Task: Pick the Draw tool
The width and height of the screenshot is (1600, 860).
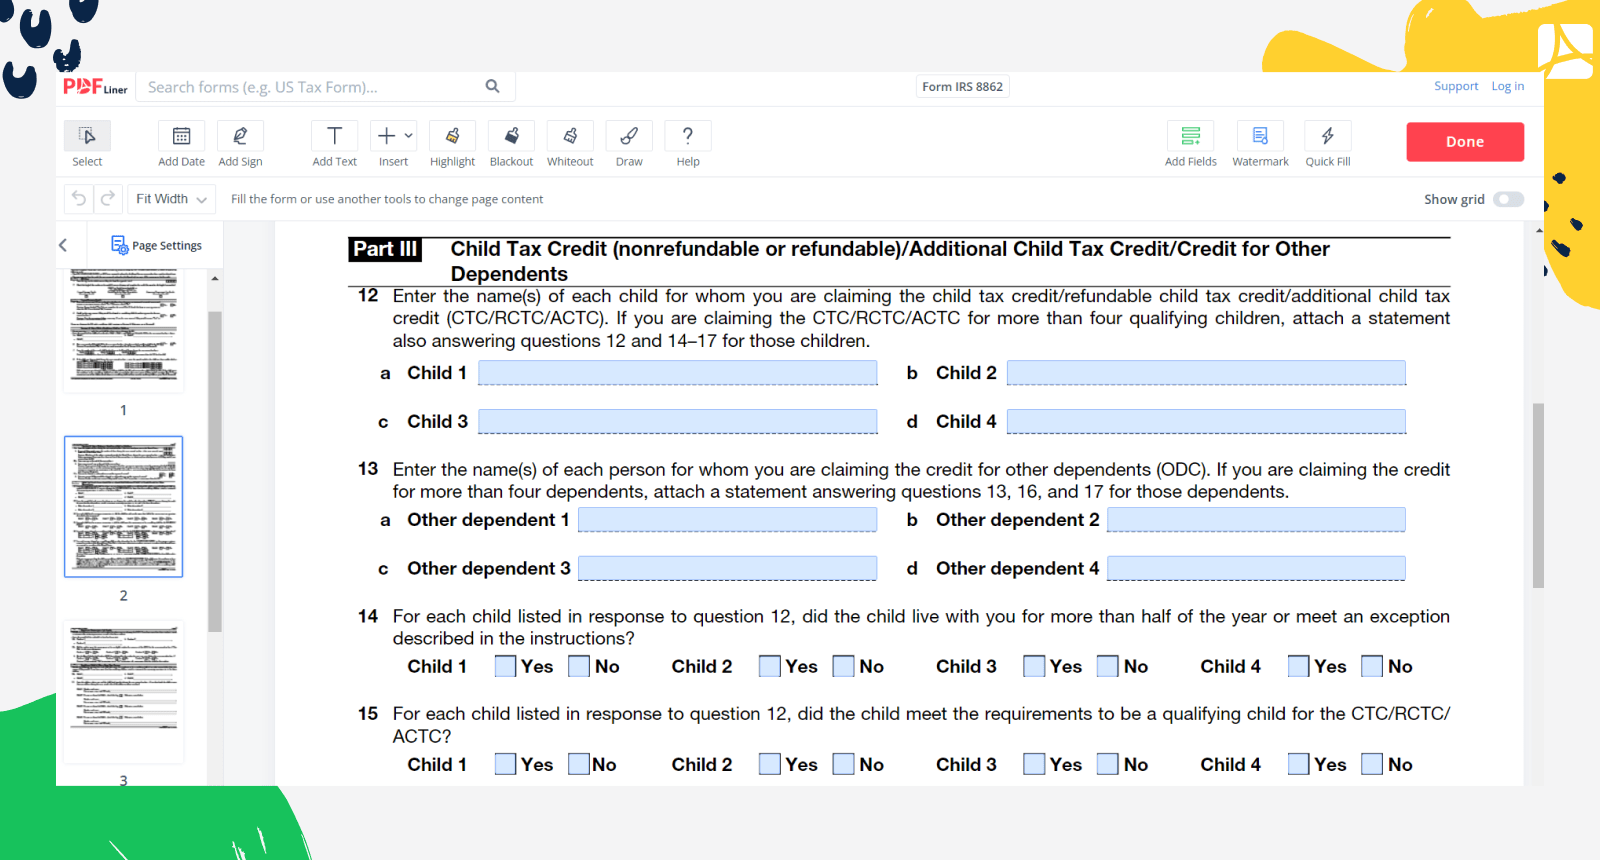Action: (629, 137)
